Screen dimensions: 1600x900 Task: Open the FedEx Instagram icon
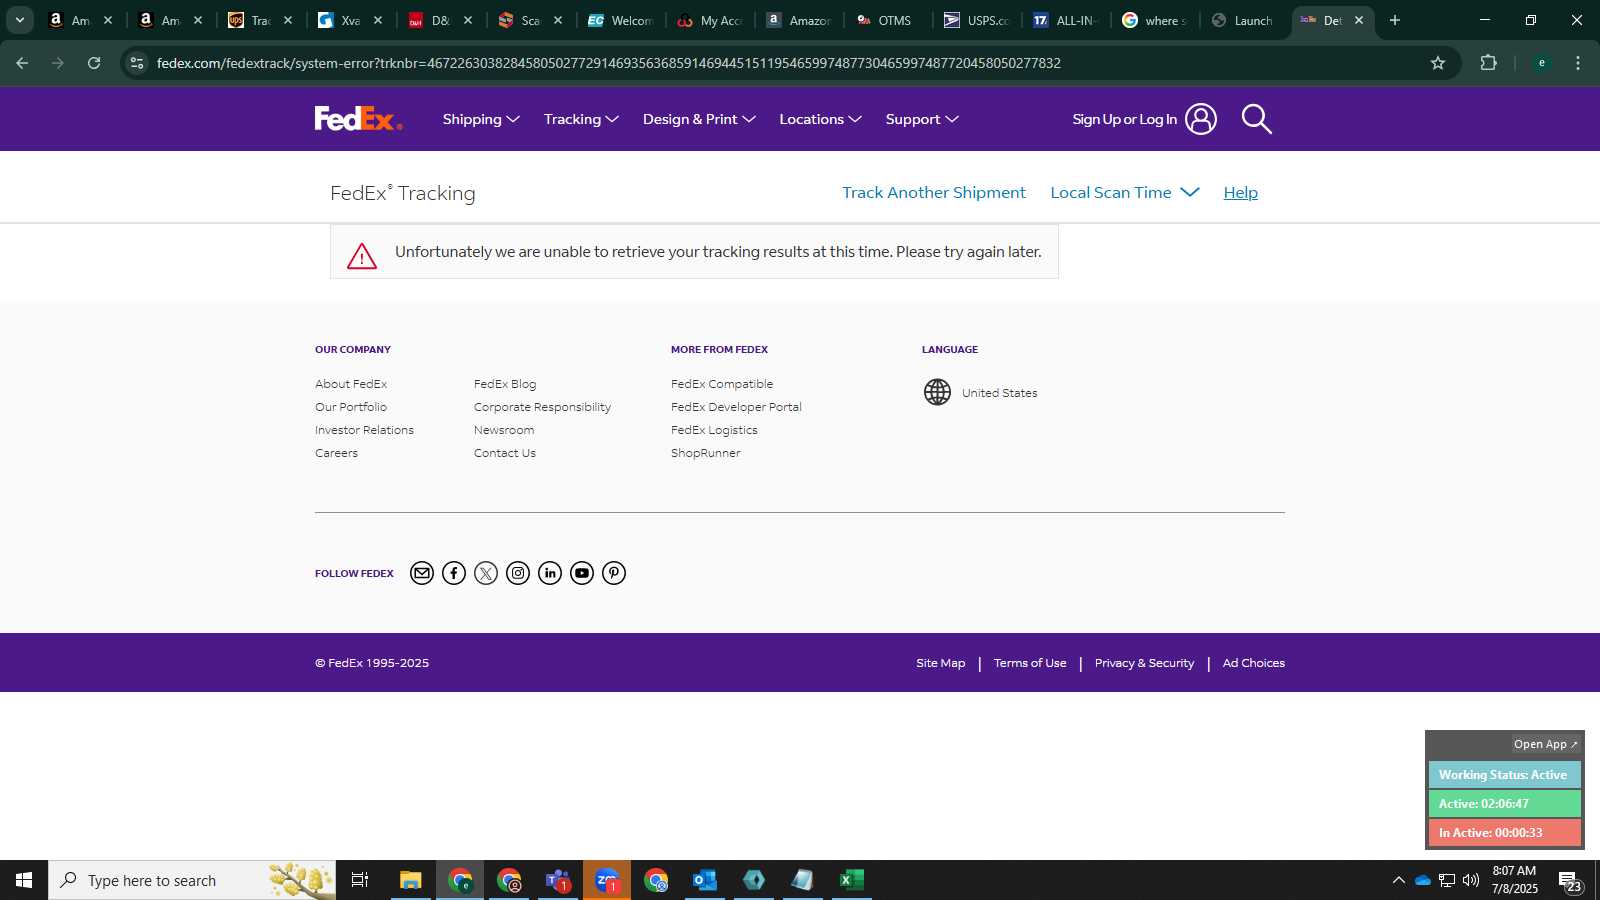pyautogui.click(x=518, y=573)
